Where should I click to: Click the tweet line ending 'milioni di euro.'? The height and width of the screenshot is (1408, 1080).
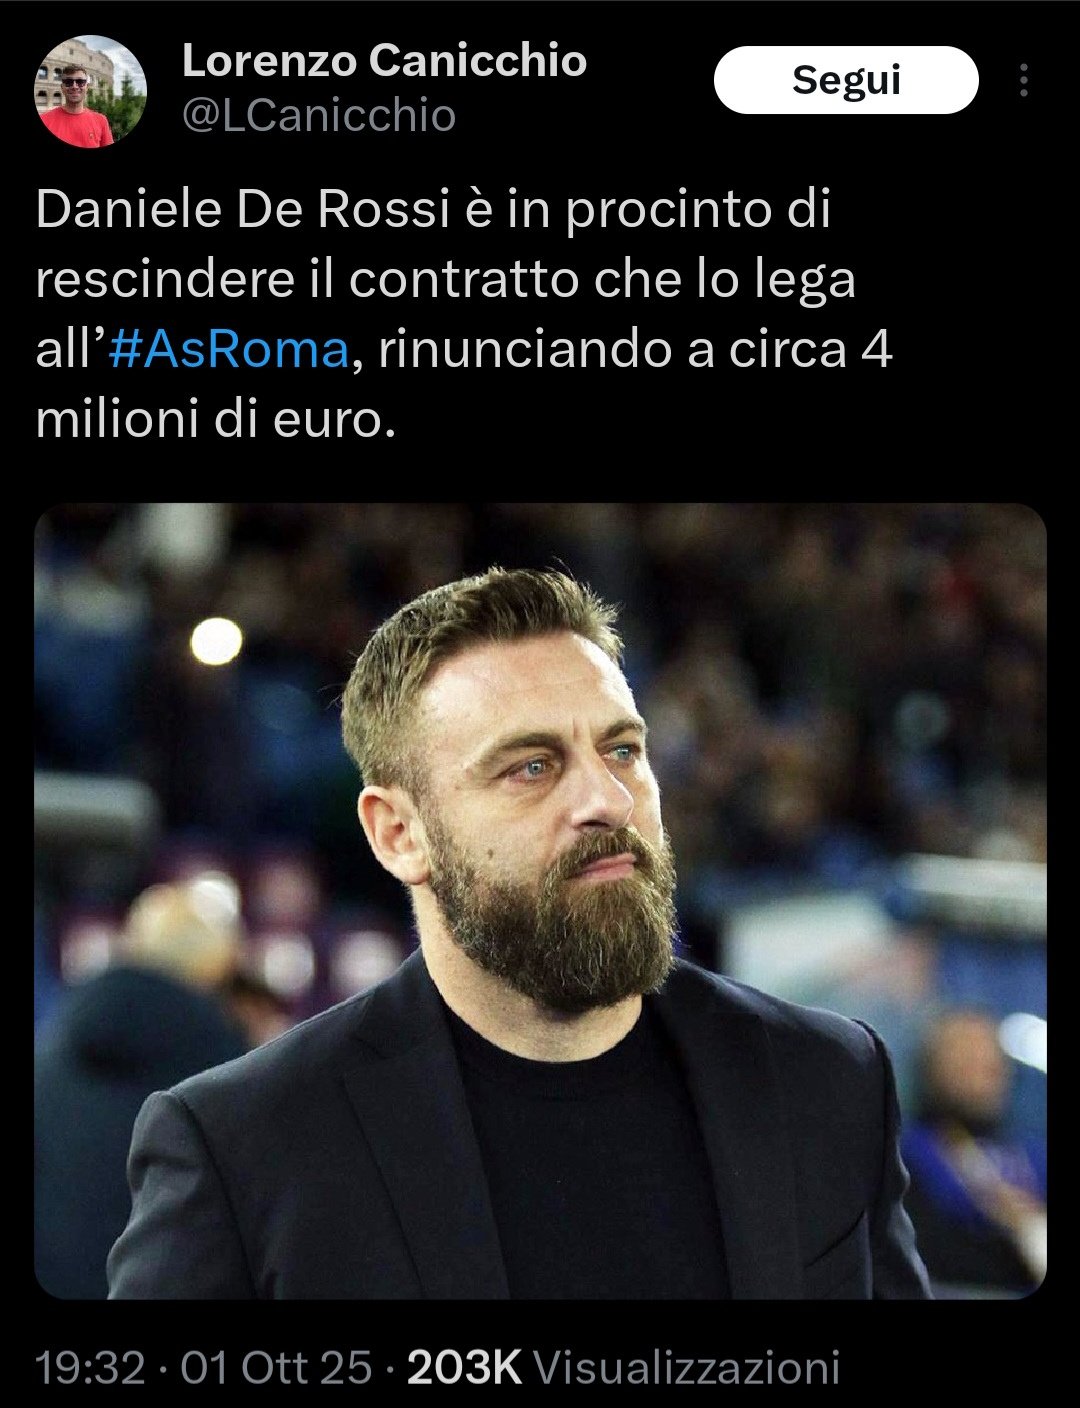click(216, 420)
